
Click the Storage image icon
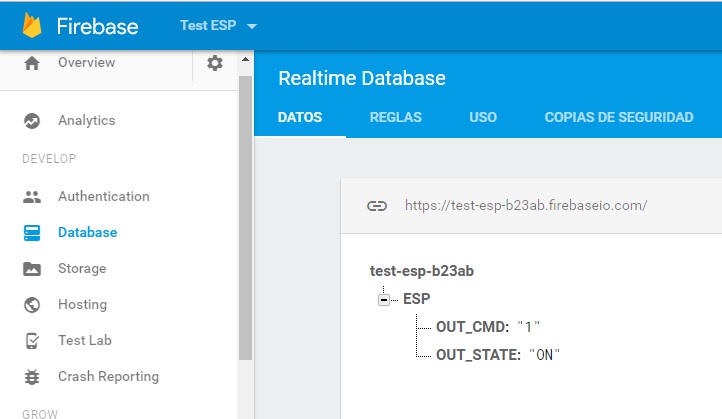(x=32, y=269)
